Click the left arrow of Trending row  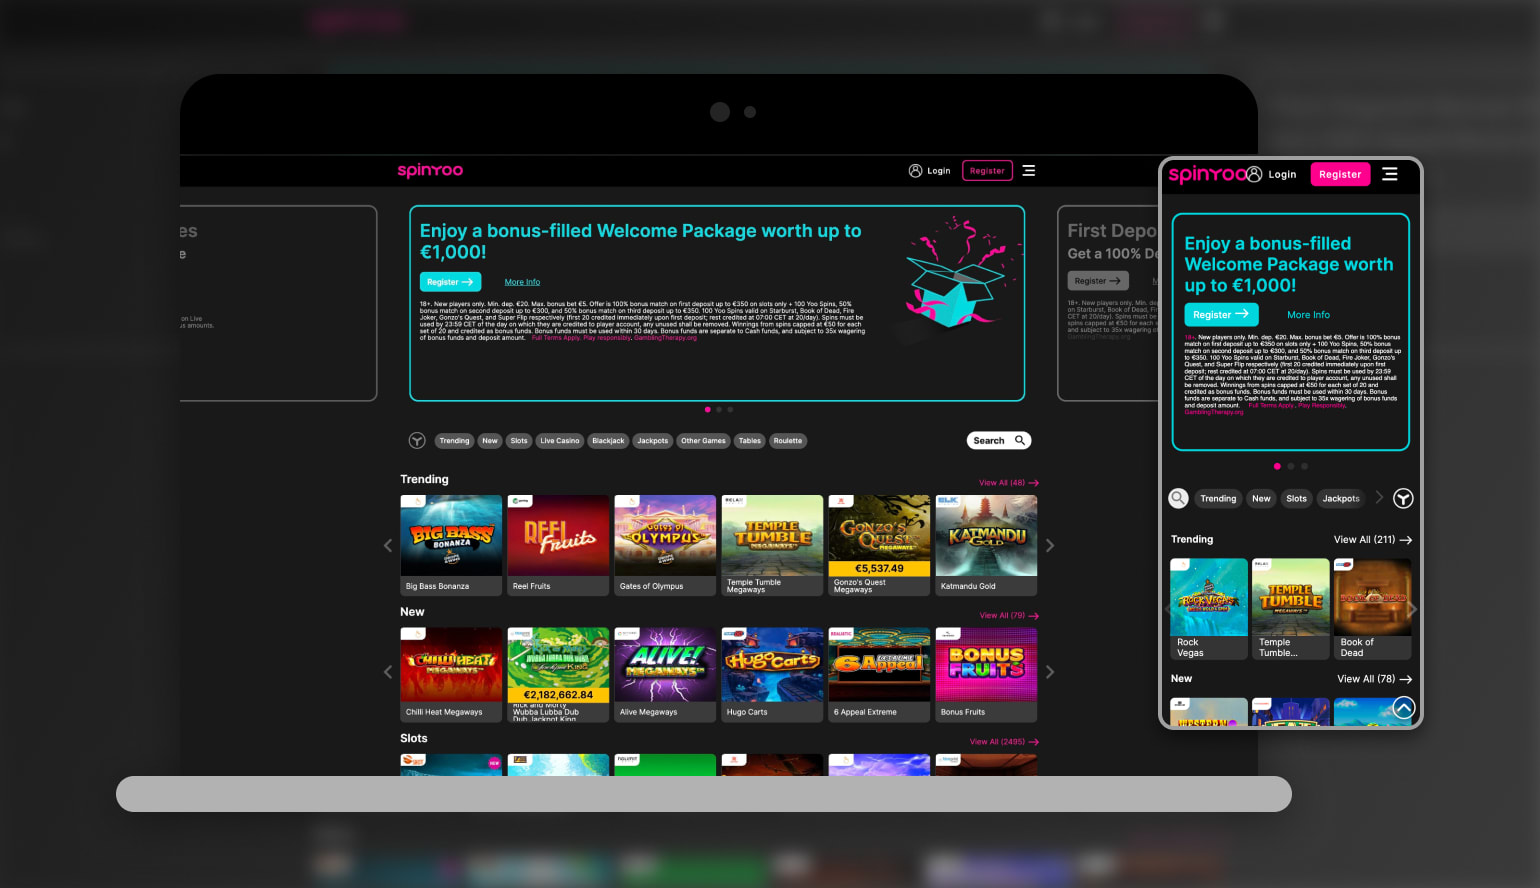tap(388, 546)
